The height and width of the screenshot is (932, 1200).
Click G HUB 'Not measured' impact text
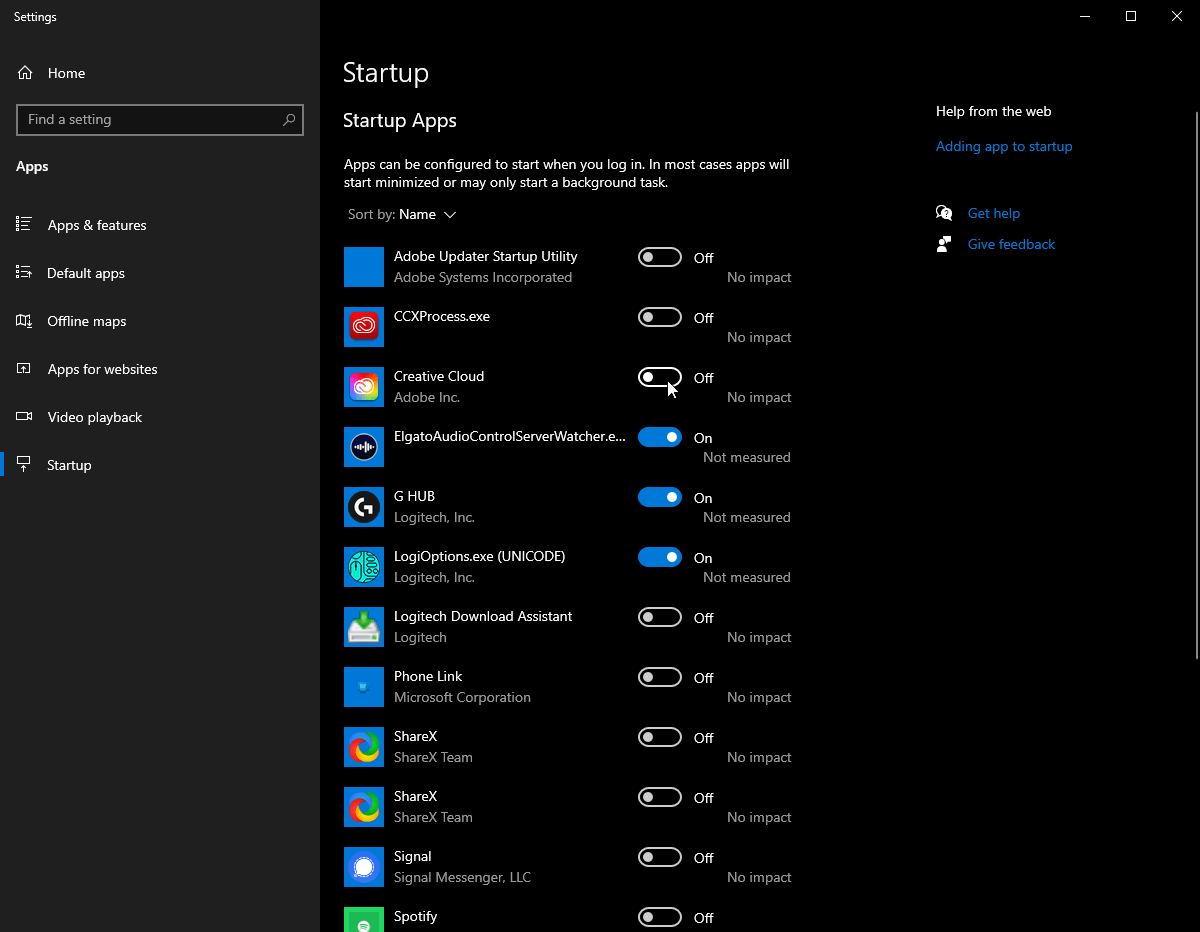746,517
